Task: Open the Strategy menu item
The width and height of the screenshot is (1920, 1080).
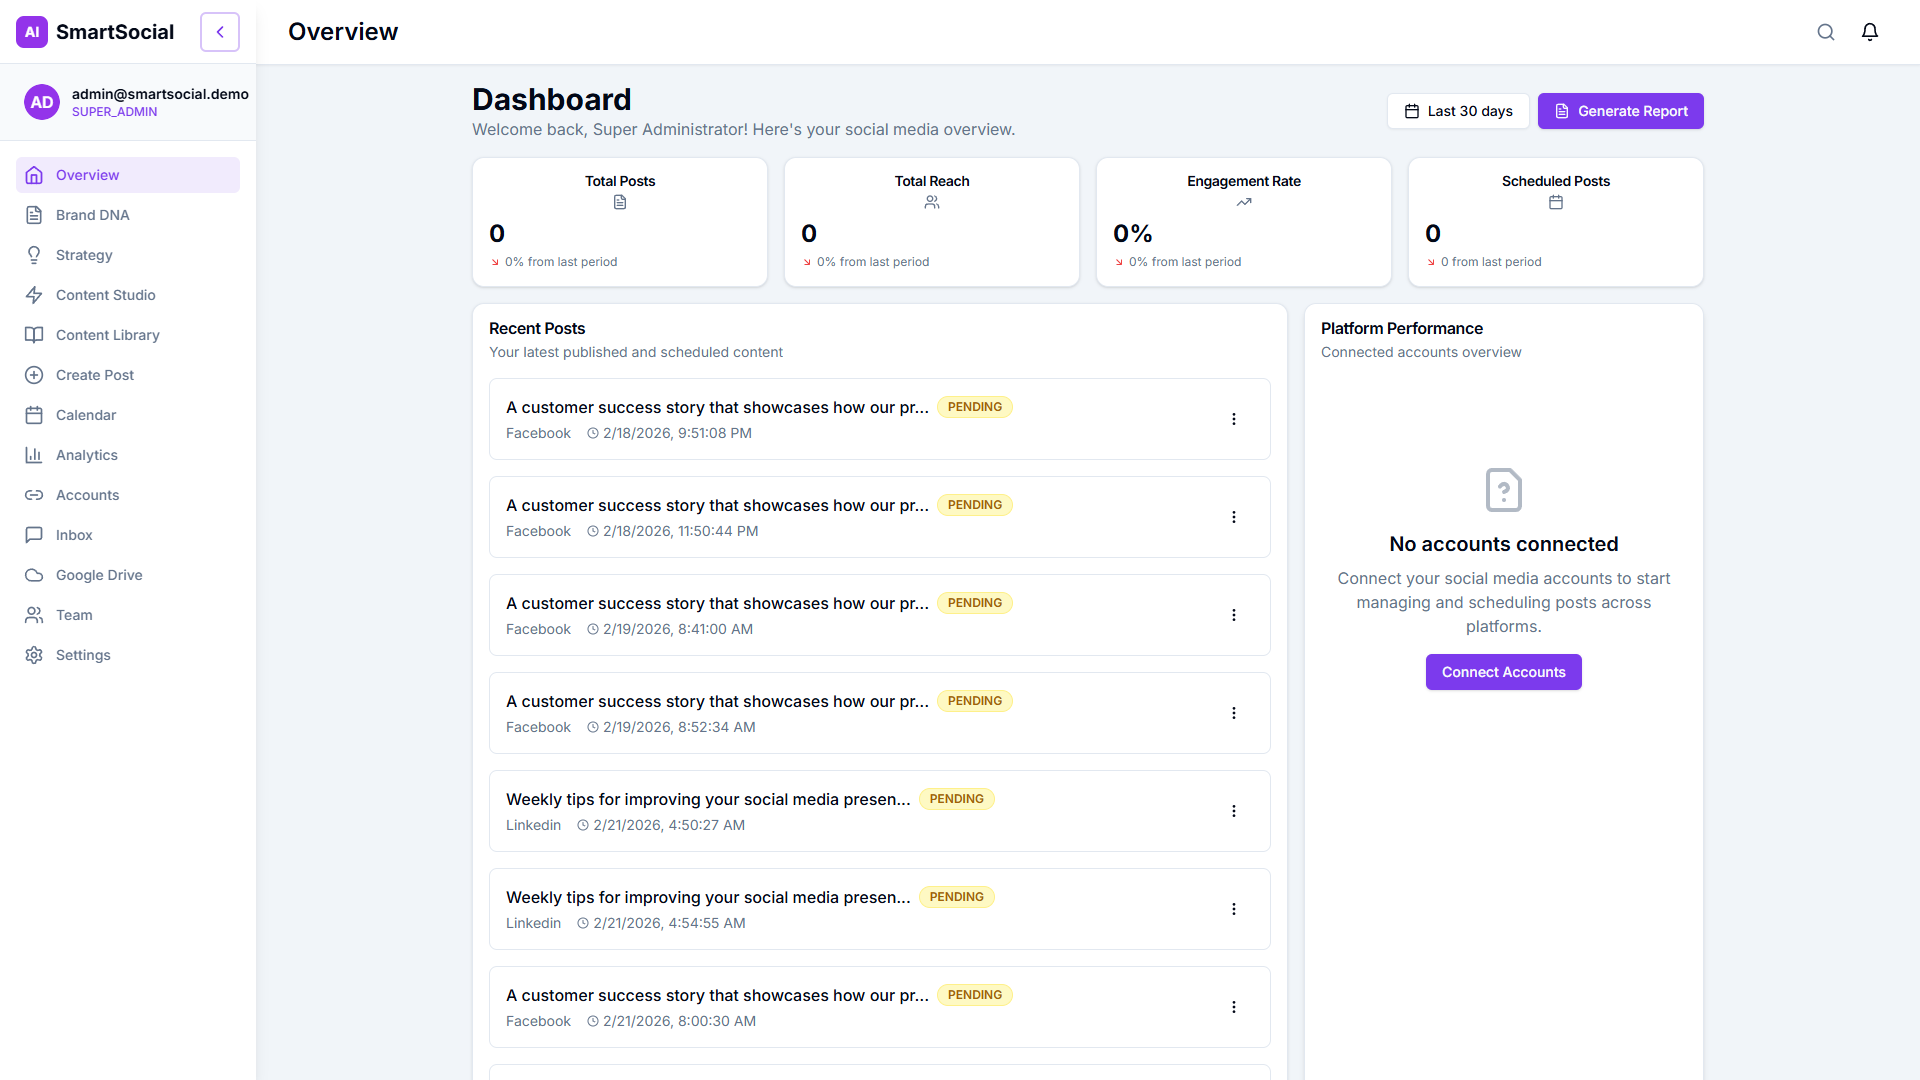Action: point(128,255)
